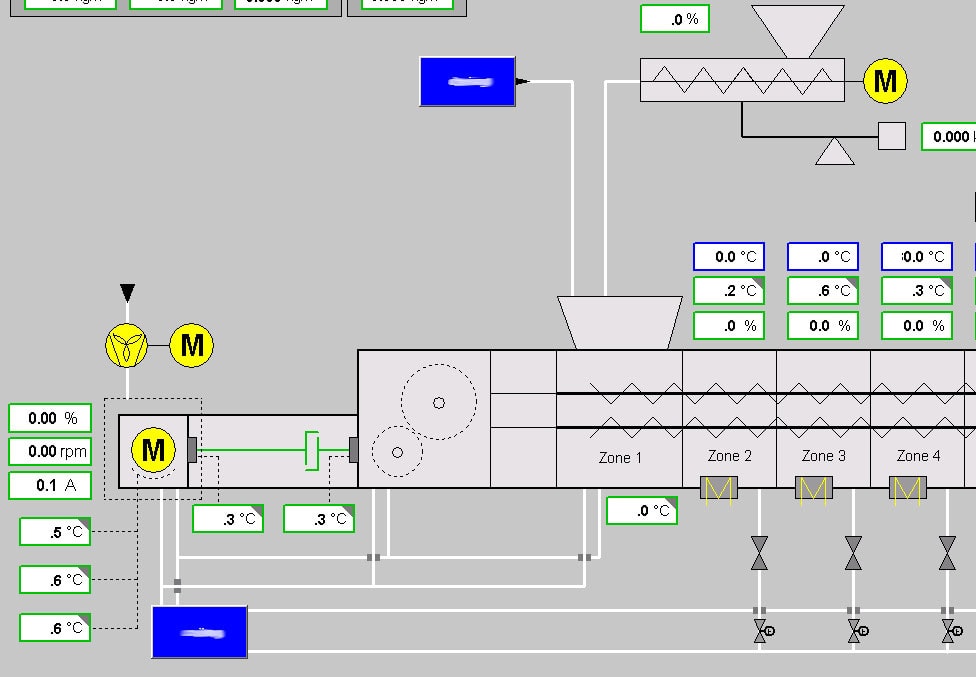Select the Zone 2 heater element symbol
This screenshot has height=677, width=976.
[x=719, y=488]
